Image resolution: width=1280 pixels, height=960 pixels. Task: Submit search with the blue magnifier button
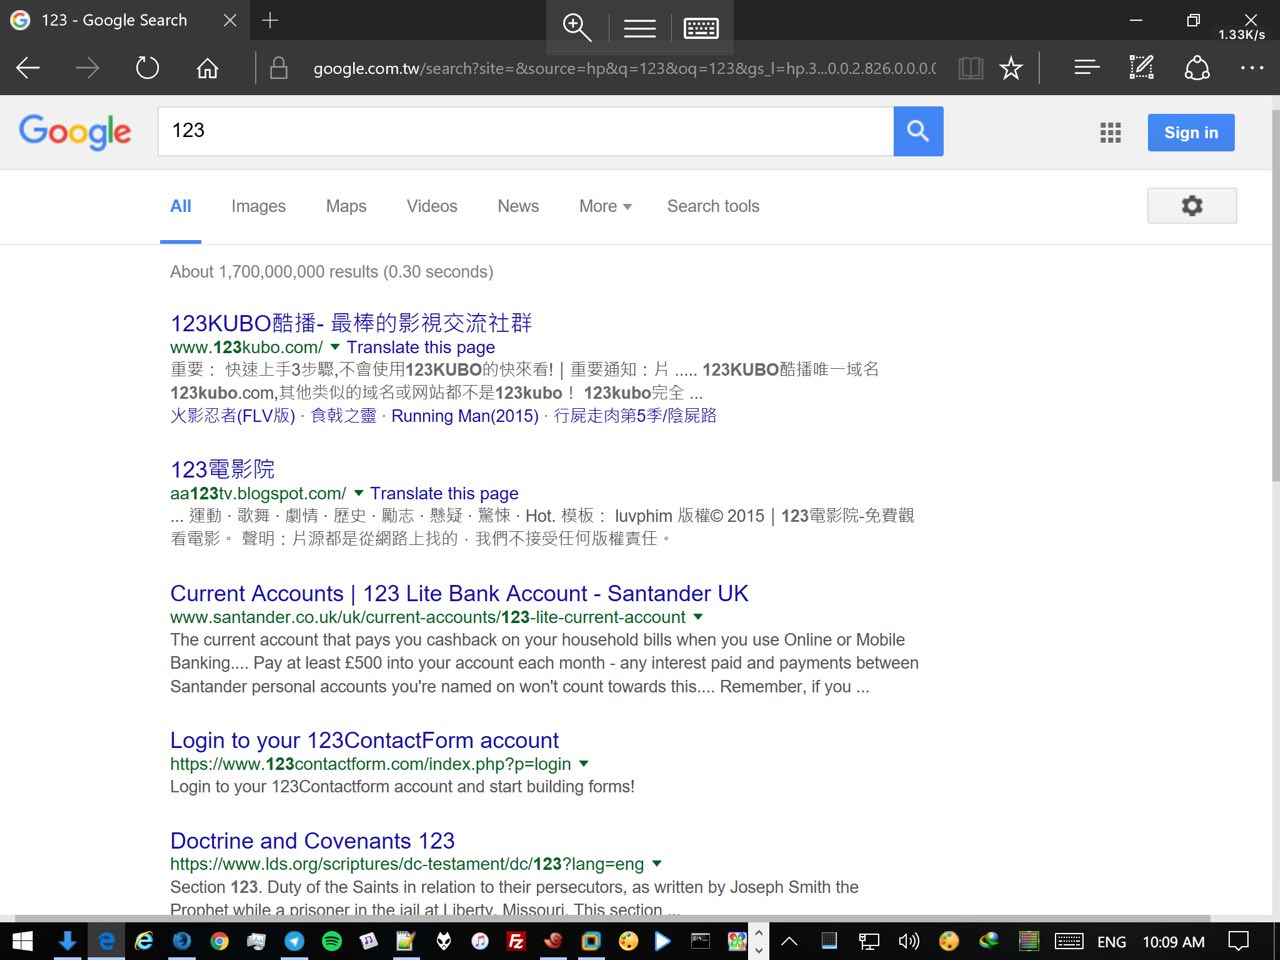coord(918,131)
